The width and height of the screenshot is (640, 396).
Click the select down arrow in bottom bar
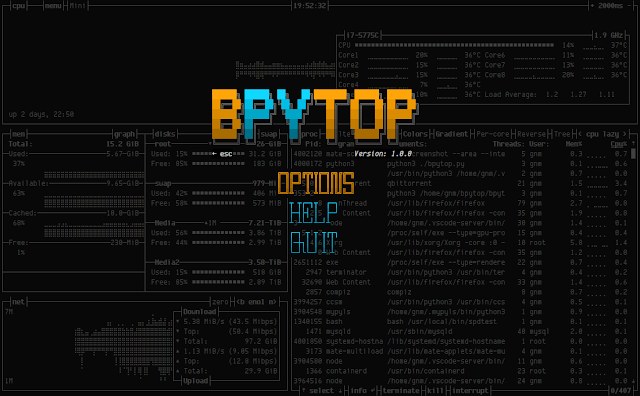tap(340, 391)
